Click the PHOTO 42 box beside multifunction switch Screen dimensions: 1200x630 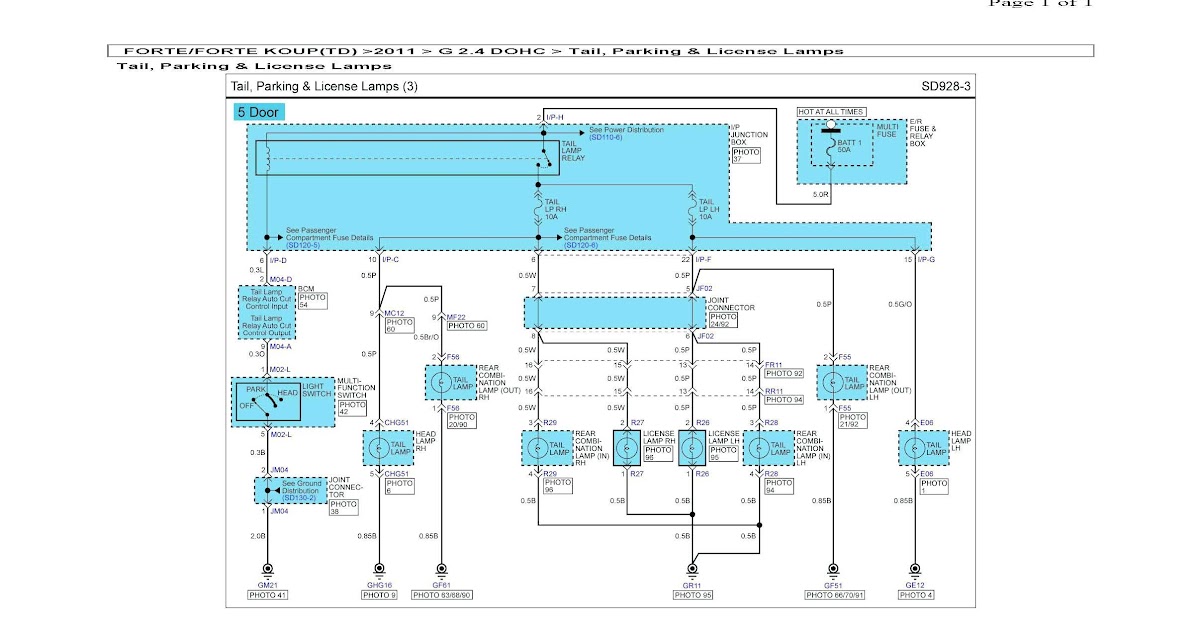(x=352, y=407)
